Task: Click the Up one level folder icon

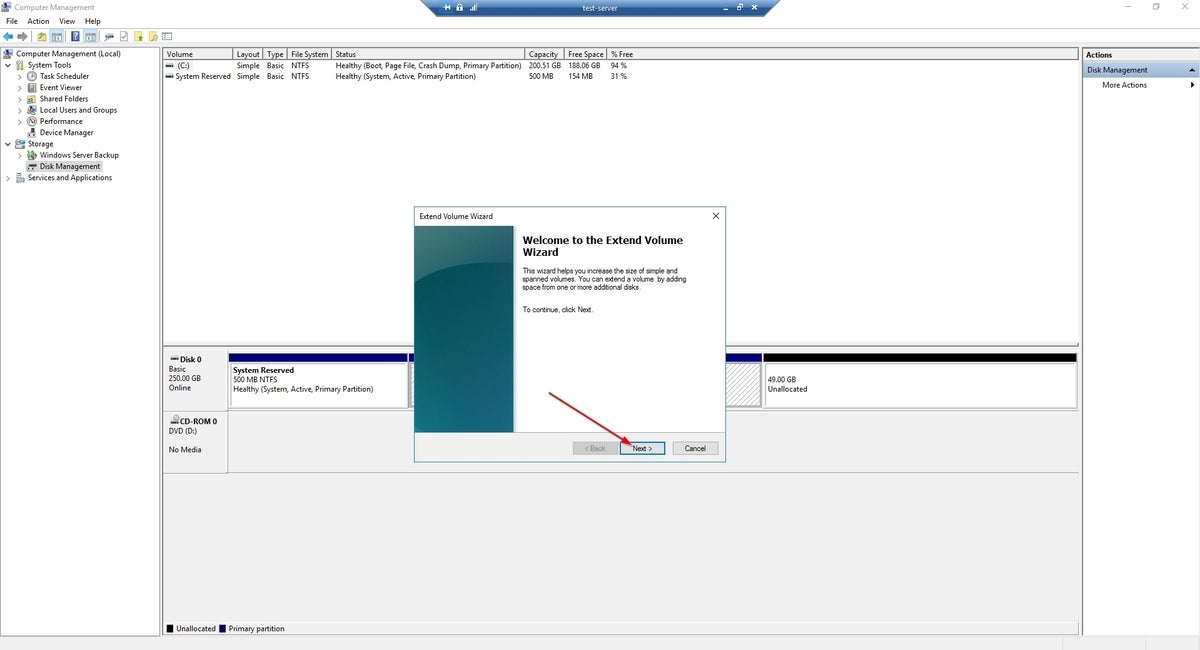Action: pos(42,37)
